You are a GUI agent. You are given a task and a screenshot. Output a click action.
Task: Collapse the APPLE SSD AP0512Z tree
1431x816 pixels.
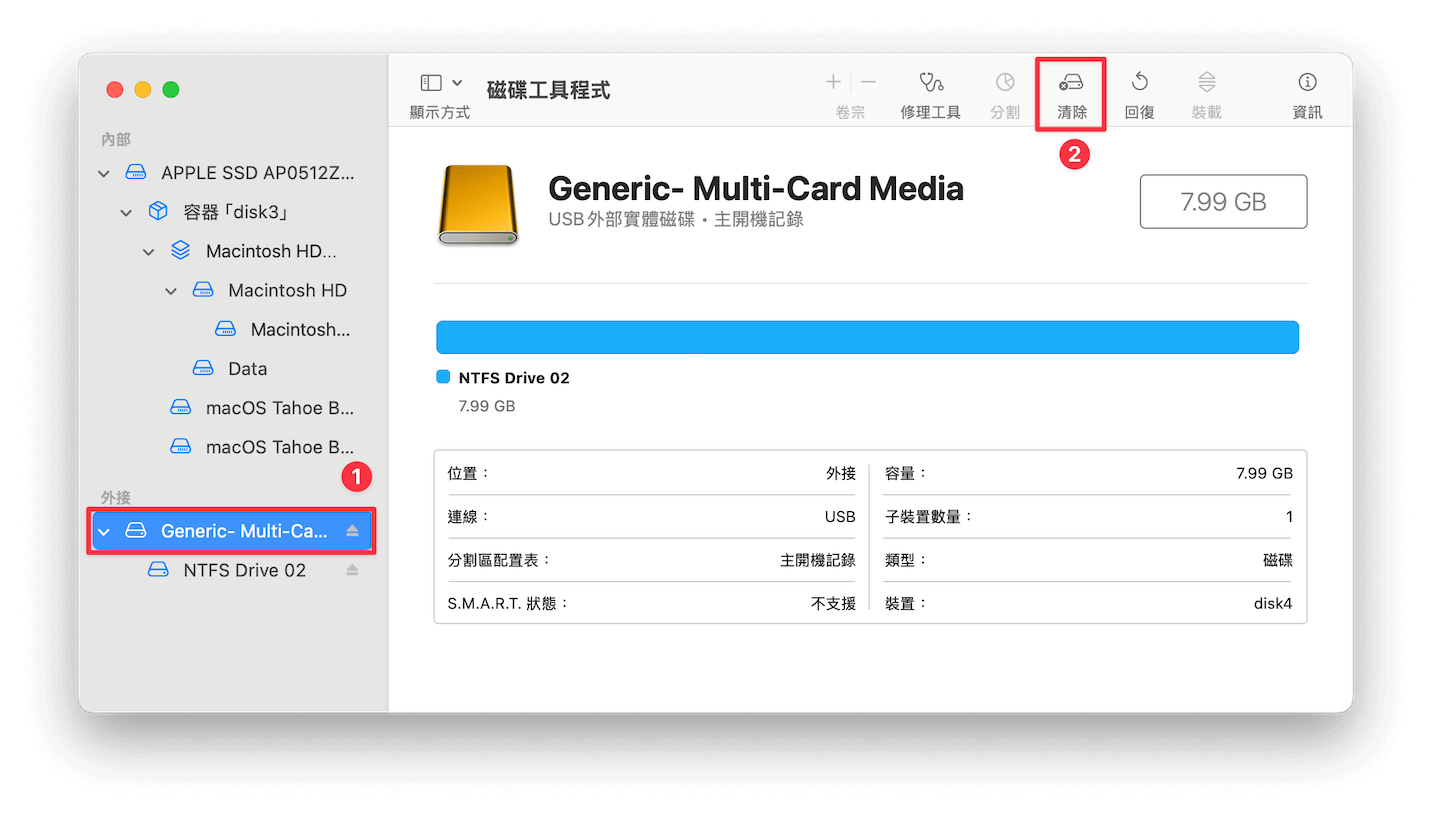[x=103, y=174]
